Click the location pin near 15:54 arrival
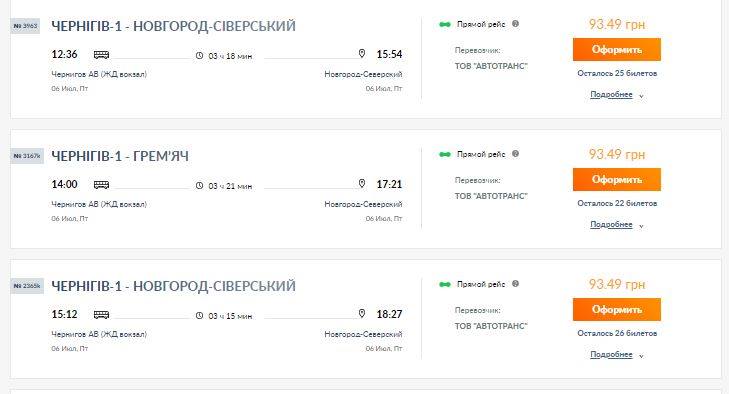This screenshot has width=729, height=394. 362,54
